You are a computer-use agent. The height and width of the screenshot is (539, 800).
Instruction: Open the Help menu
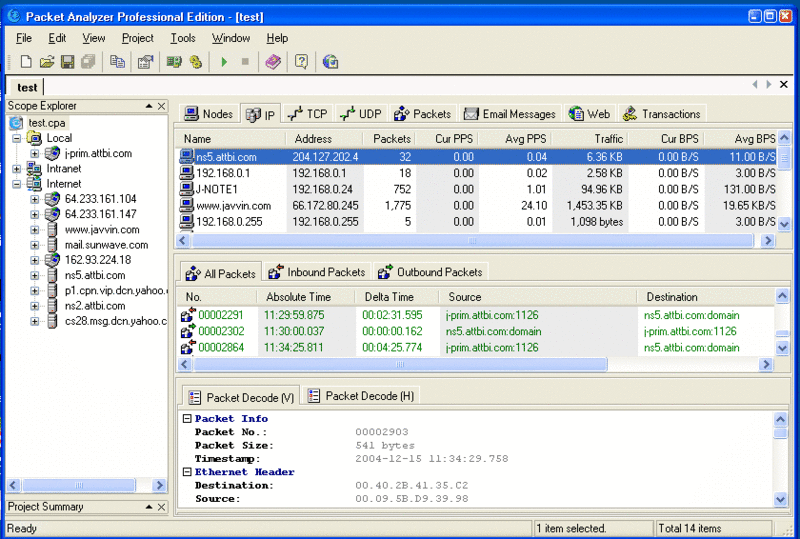click(277, 38)
